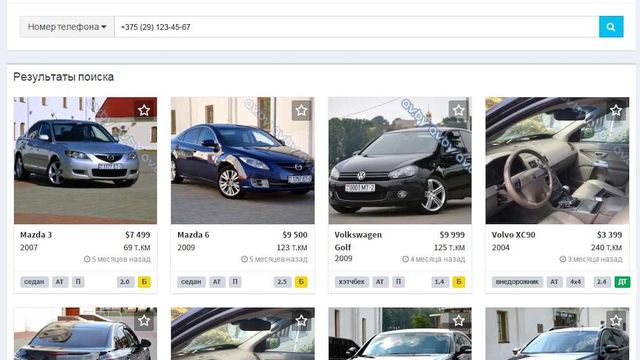
Task: Favorite the Mazda 3 listing star
Action: pyautogui.click(x=144, y=110)
